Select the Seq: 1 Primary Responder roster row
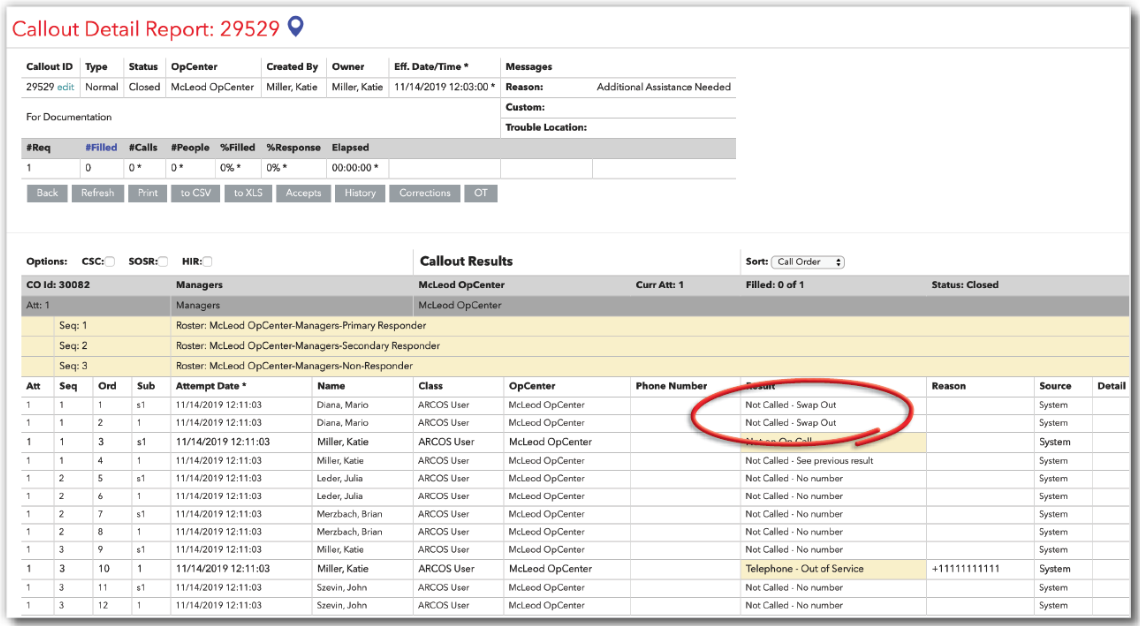 pos(300,326)
